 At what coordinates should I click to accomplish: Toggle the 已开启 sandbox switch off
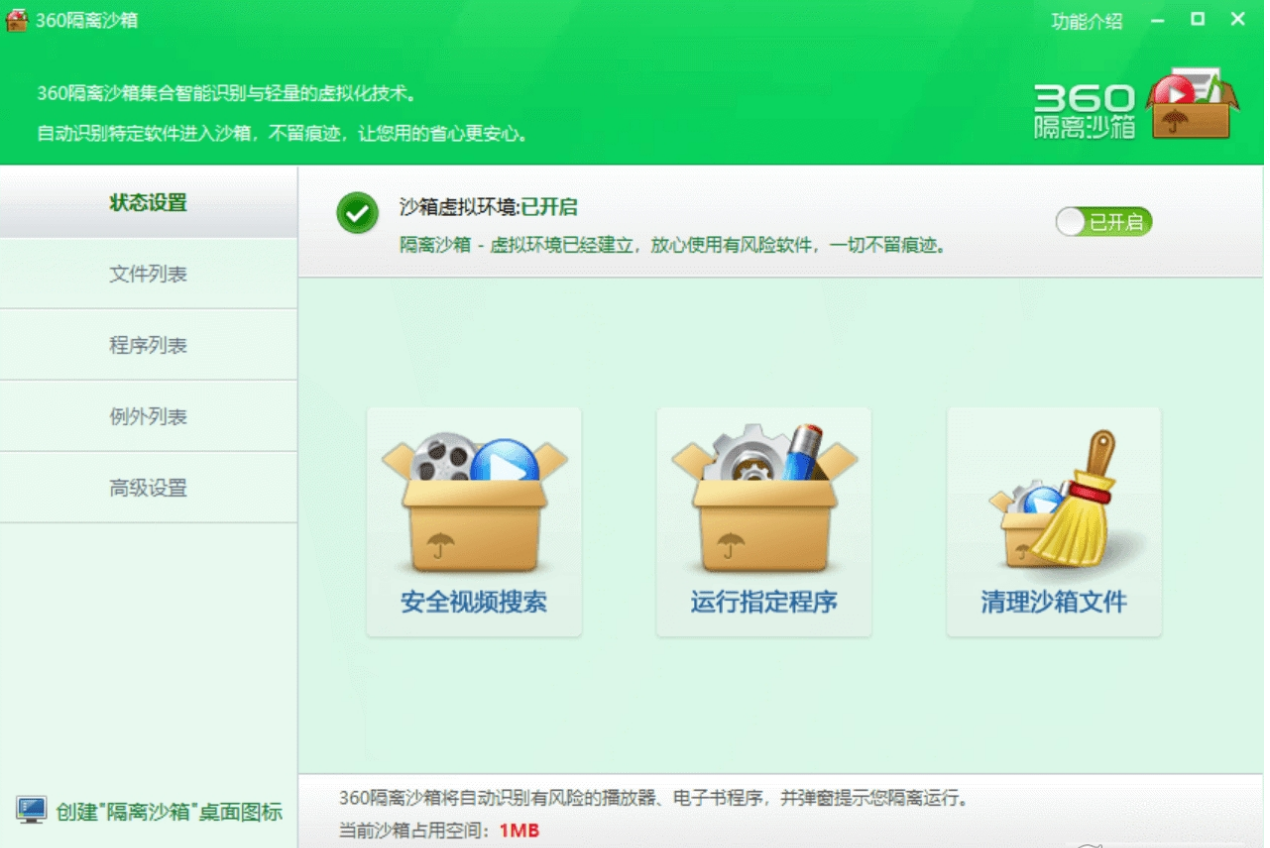point(1101,221)
